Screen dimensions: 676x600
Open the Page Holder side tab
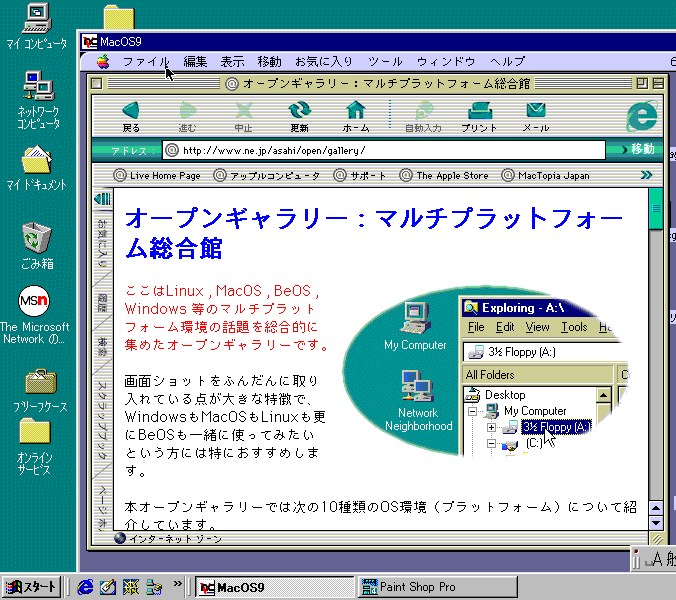point(103,506)
